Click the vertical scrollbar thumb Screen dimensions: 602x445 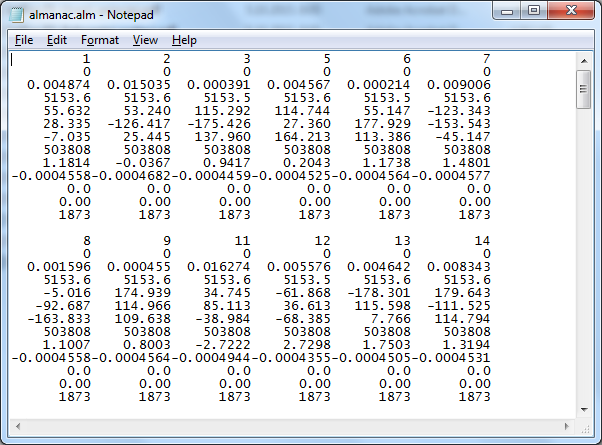pyautogui.click(x=584, y=89)
